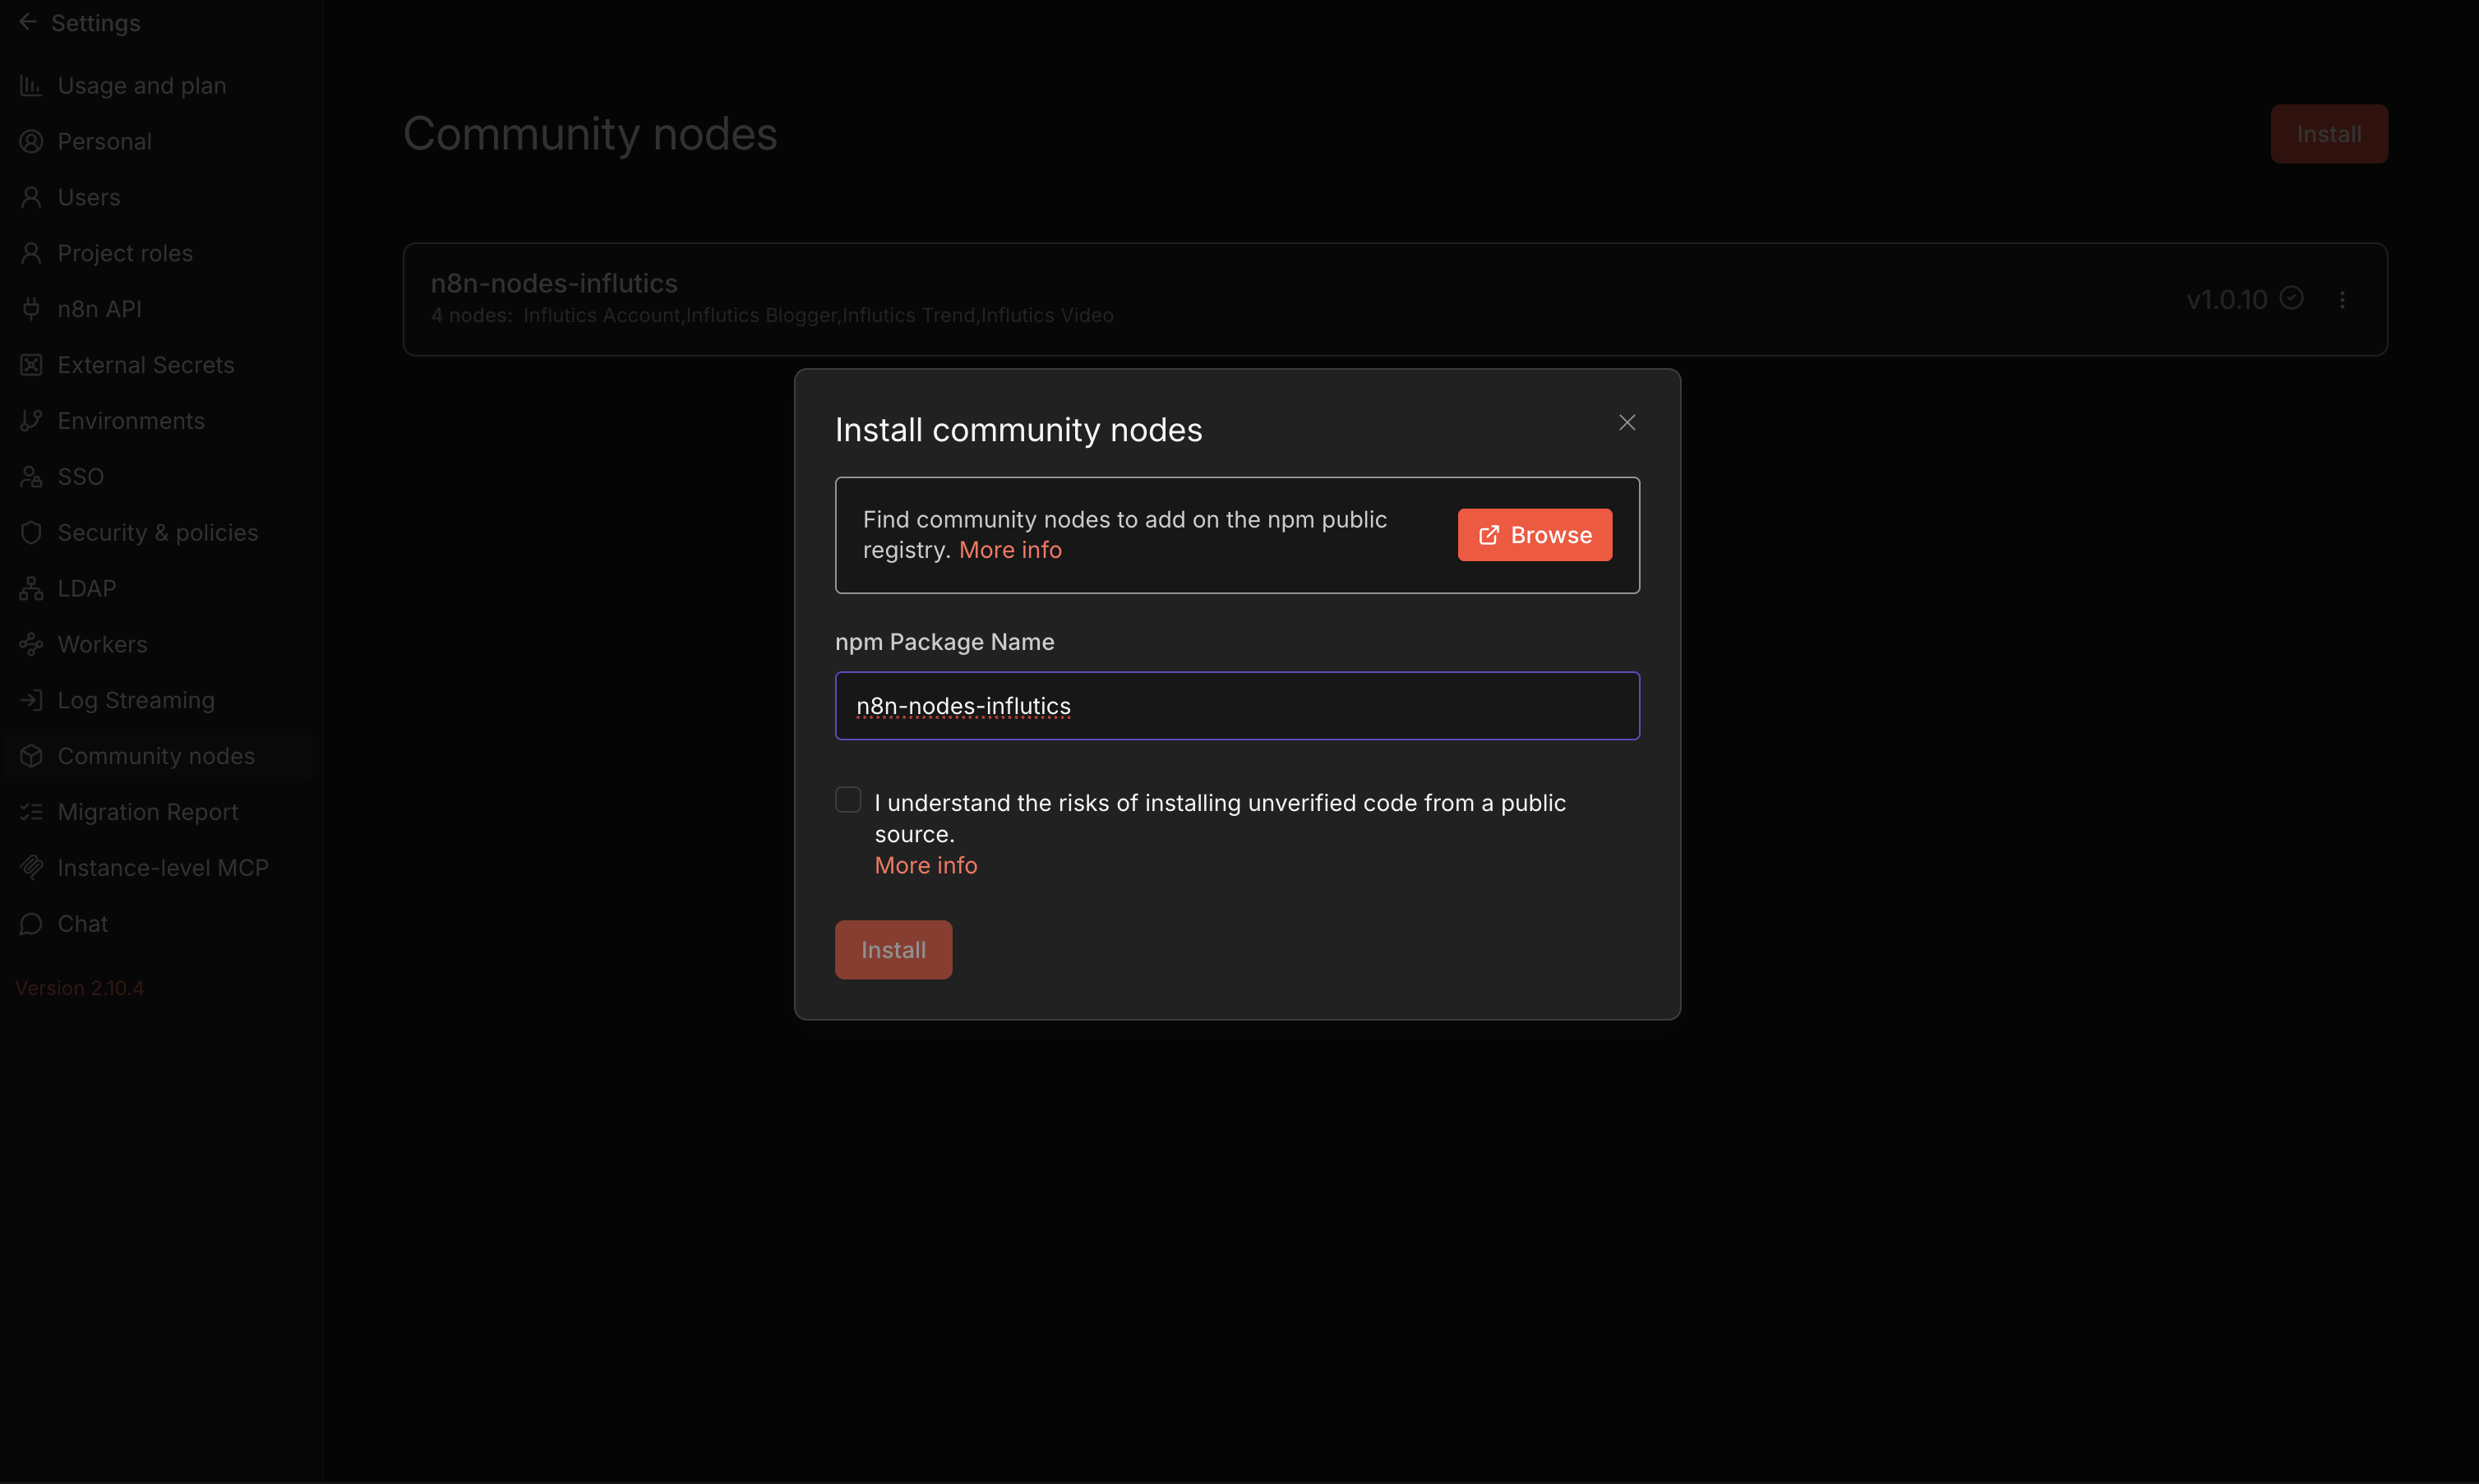Click Install button in the dialog
The height and width of the screenshot is (1484, 2479).
click(893, 950)
